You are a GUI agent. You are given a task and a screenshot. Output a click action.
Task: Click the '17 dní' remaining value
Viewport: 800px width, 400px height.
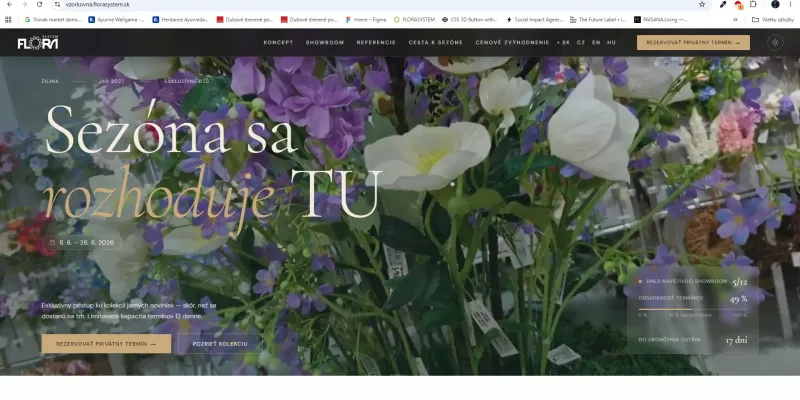coord(736,340)
